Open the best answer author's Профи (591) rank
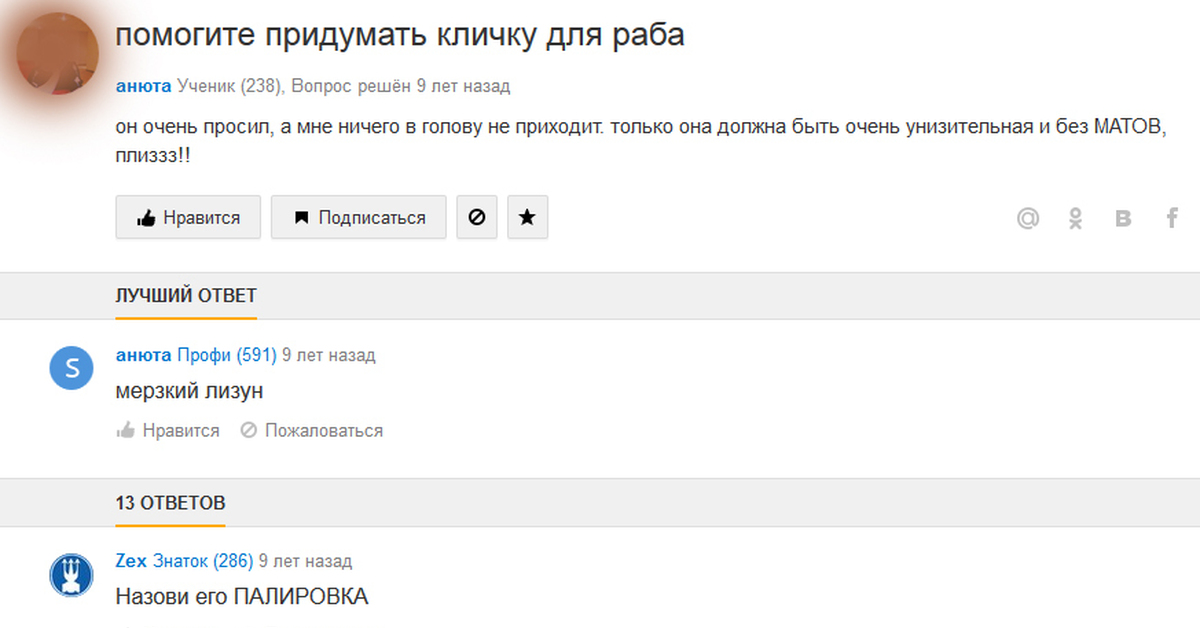The image size is (1200, 628). pyautogui.click(x=227, y=355)
